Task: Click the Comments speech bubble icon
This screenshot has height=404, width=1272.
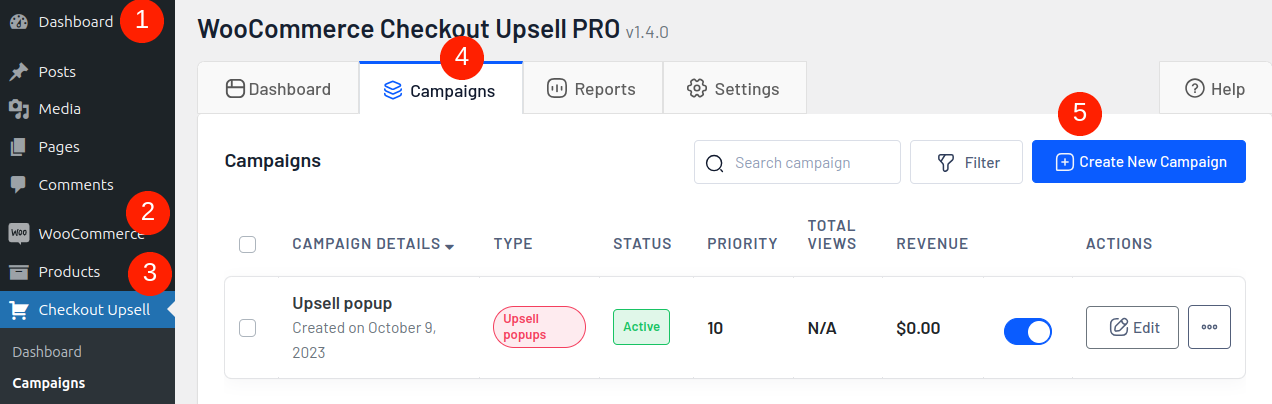Action: [18, 185]
